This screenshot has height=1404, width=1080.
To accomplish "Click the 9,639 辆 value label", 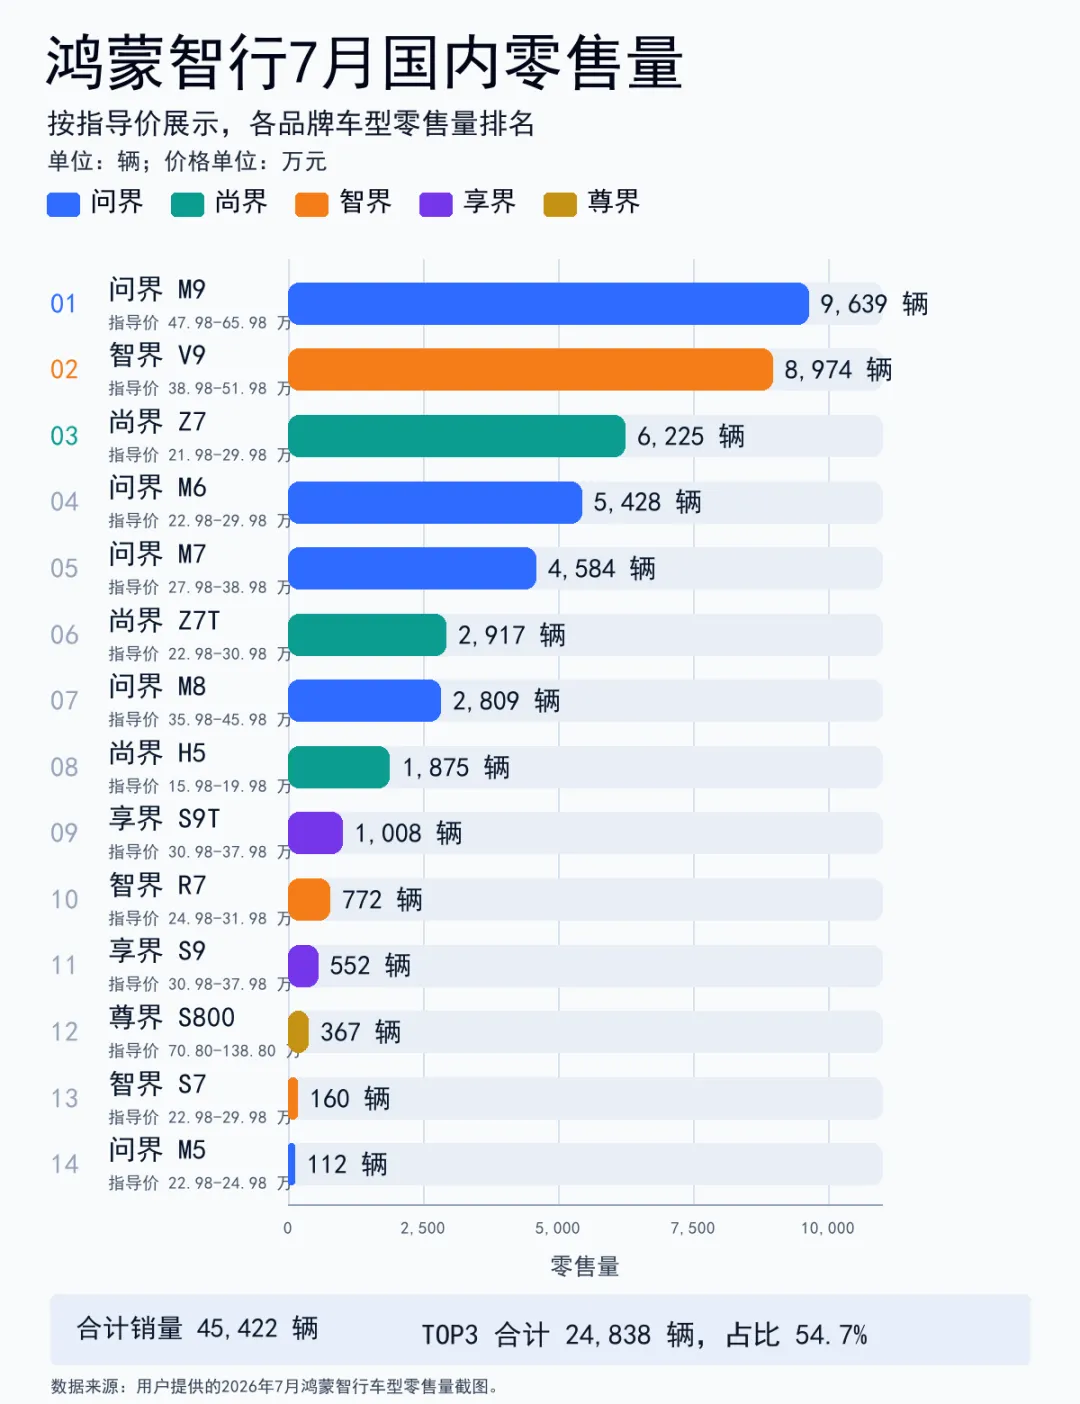I will [x=874, y=304].
